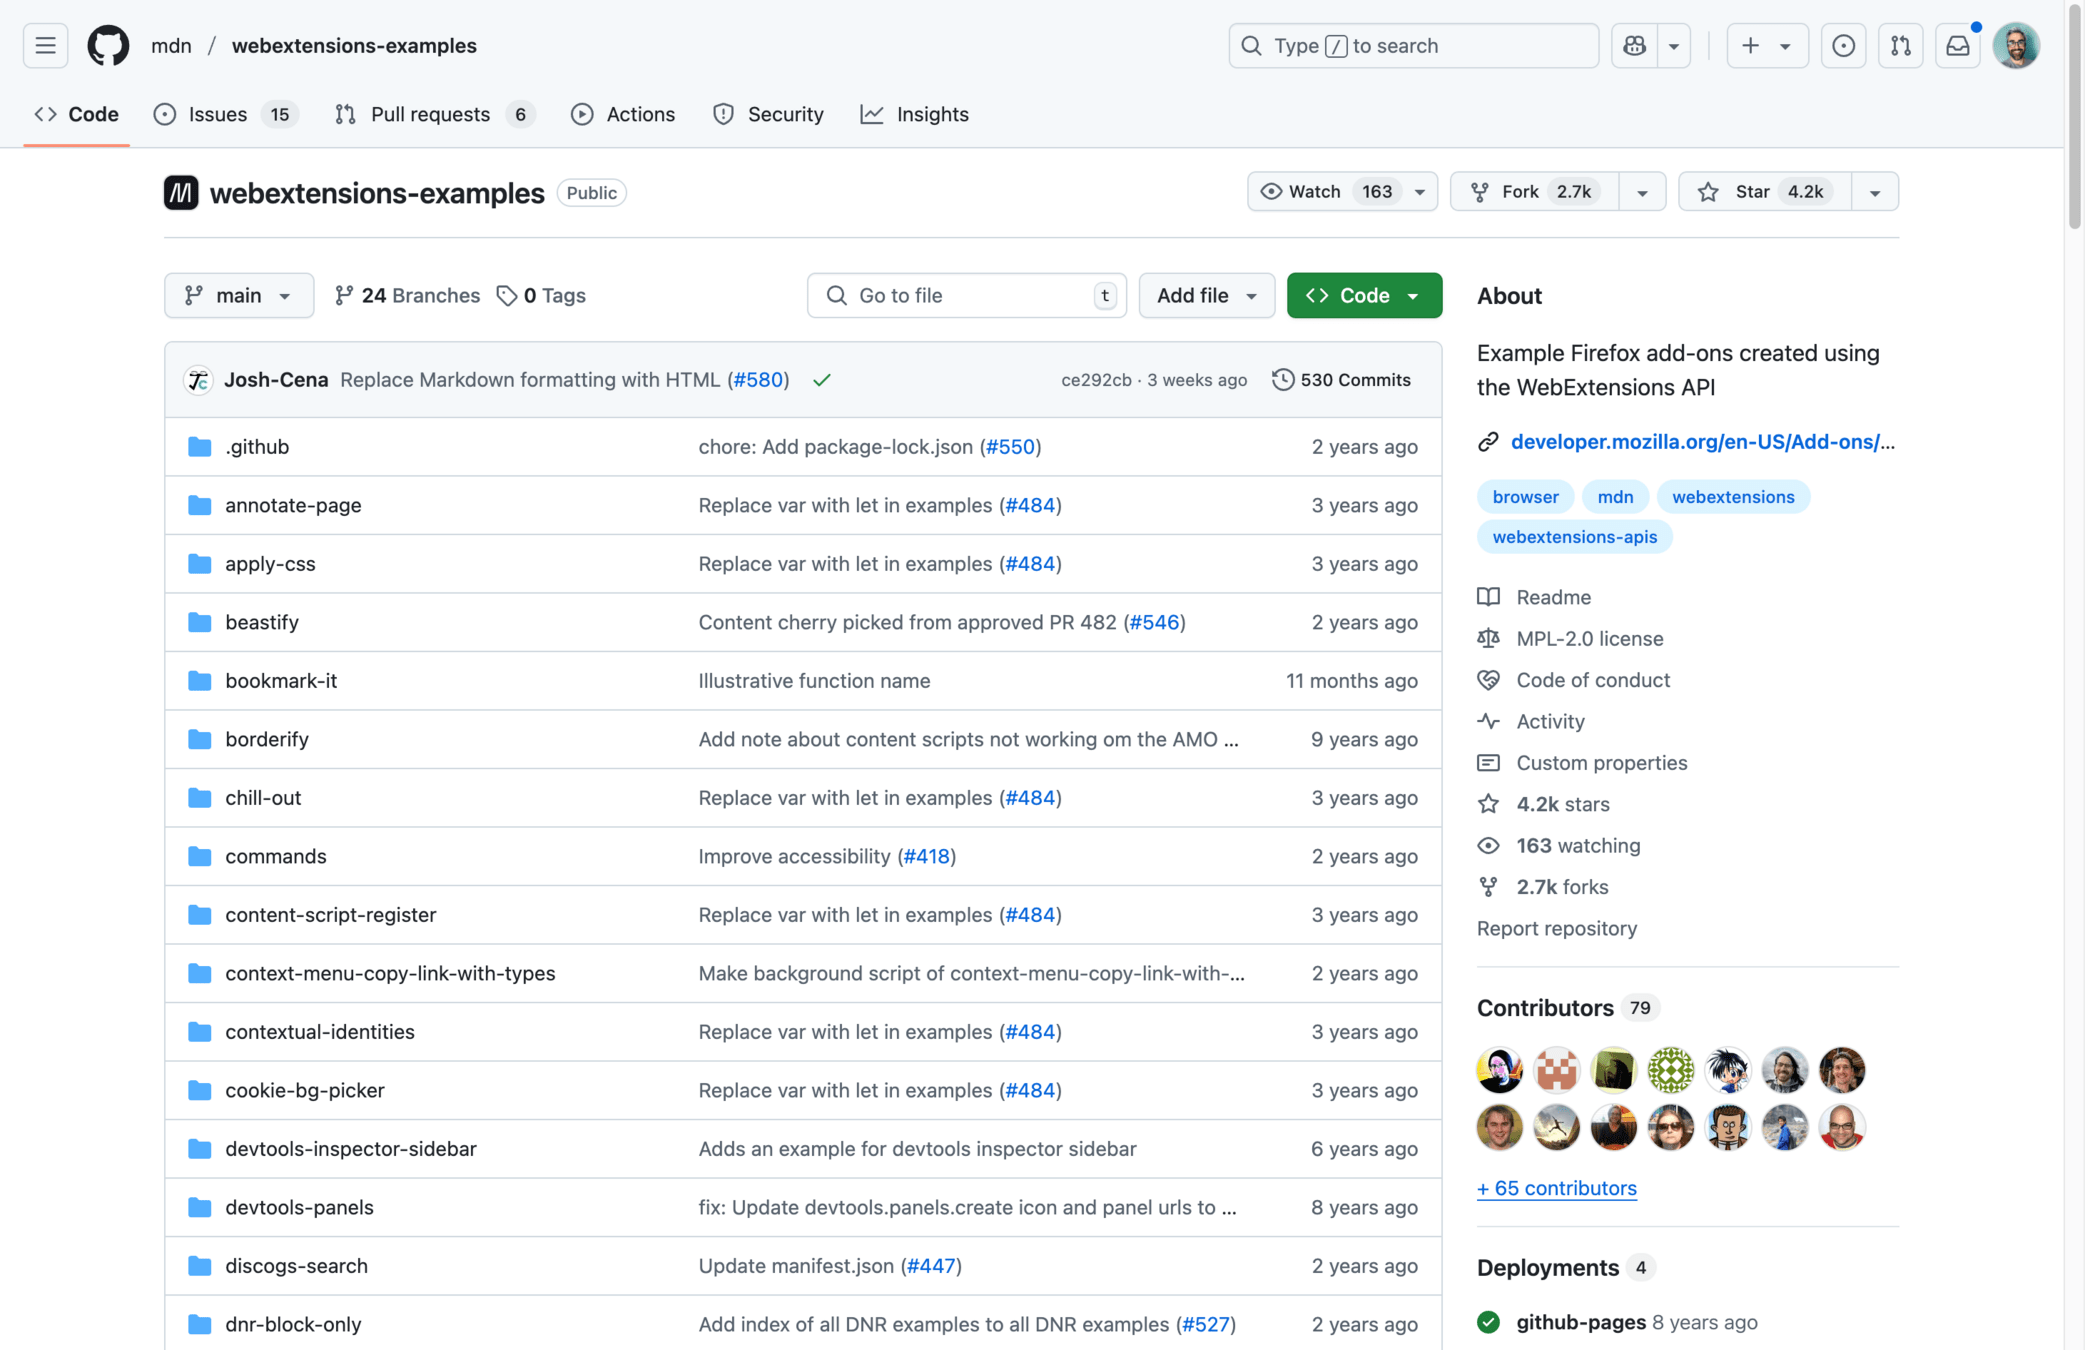Click the mdn owner link in breadcrumb
2085x1350 pixels.
(171, 45)
